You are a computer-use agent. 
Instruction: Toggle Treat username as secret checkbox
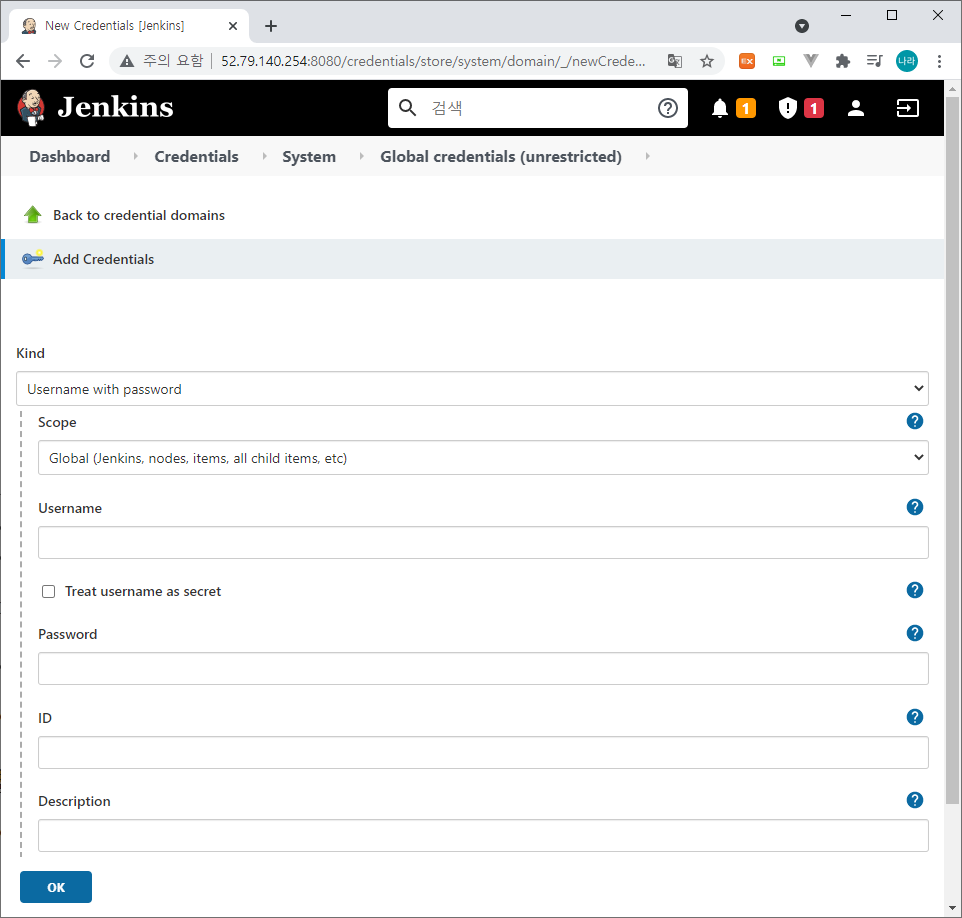(x=48, y=592)
